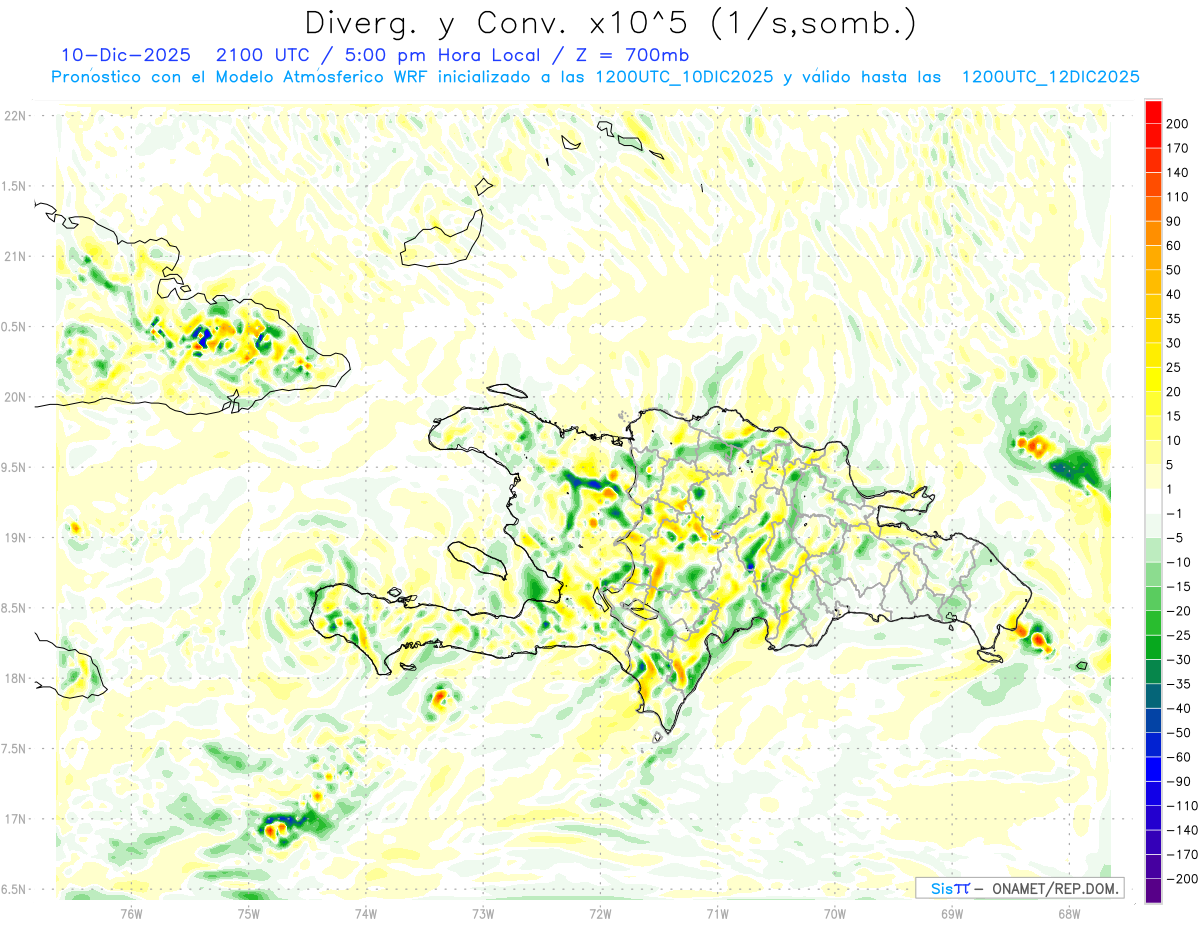Click the '40' positive value on the scale
This screenshot has height=927, width=1200.
pos(1174,294)
